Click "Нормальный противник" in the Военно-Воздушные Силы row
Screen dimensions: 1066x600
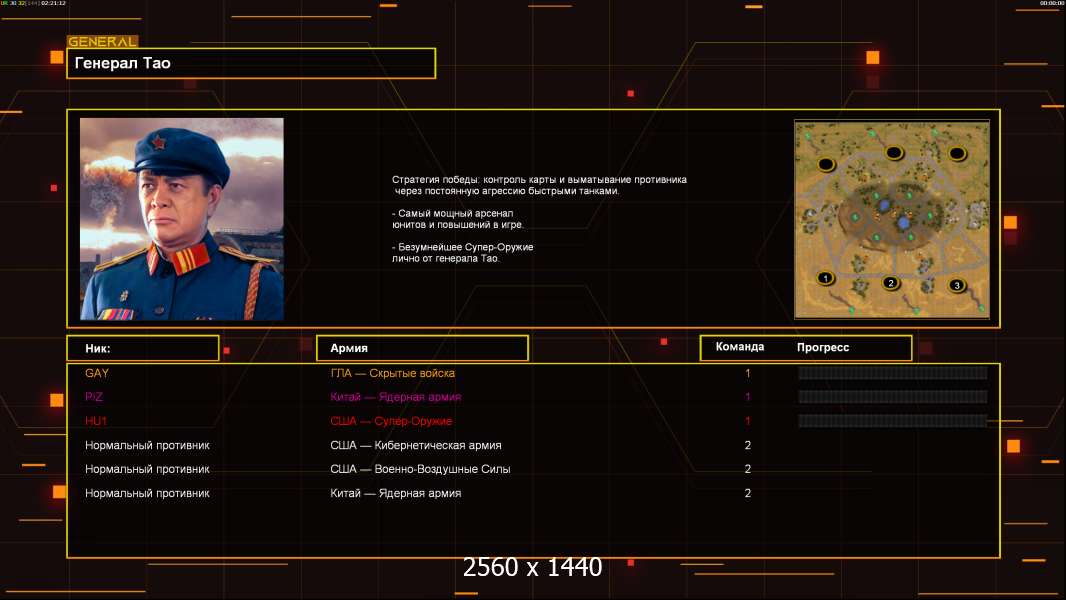pyautogui.click(x=147, y=469)
